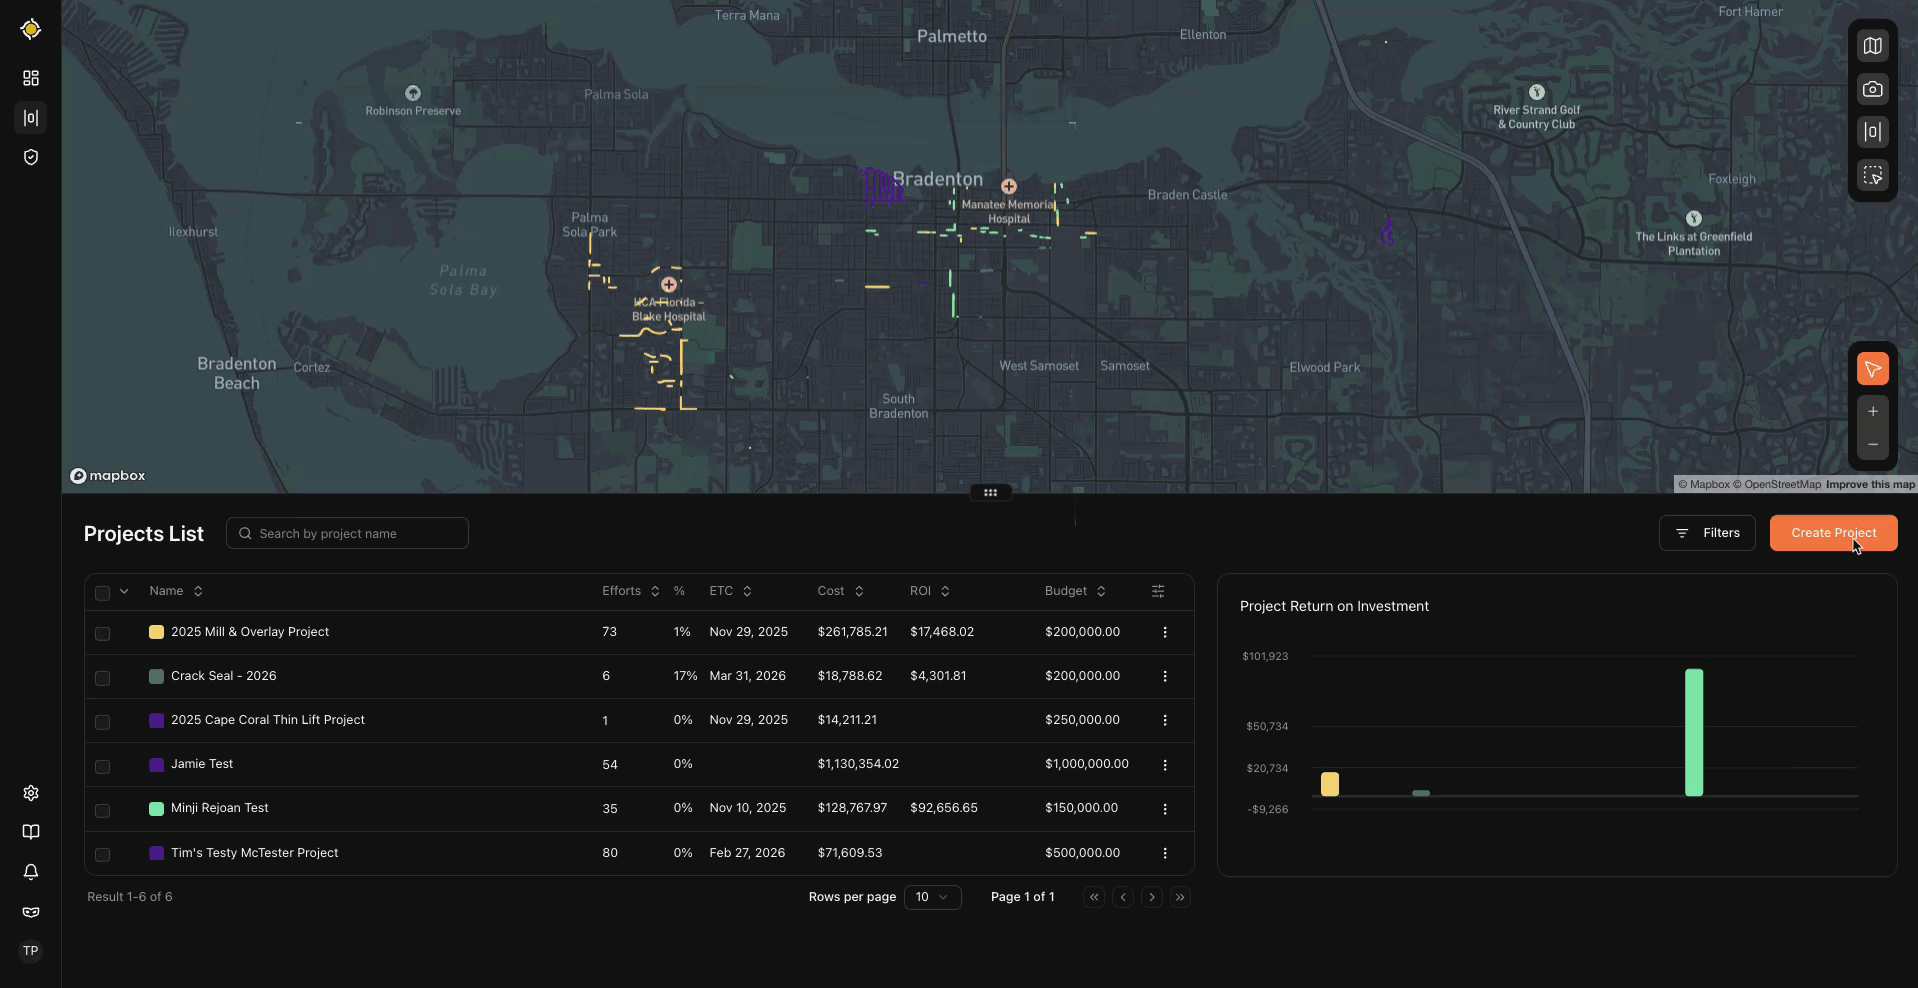
Task: Open the kebab menu for Tim's Testy McTester Project
Action: [1164, 853]
